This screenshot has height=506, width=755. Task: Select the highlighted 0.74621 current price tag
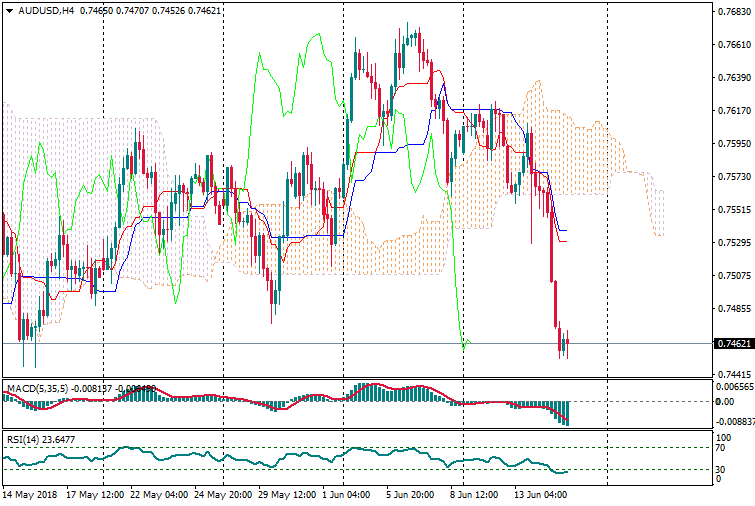734,344
